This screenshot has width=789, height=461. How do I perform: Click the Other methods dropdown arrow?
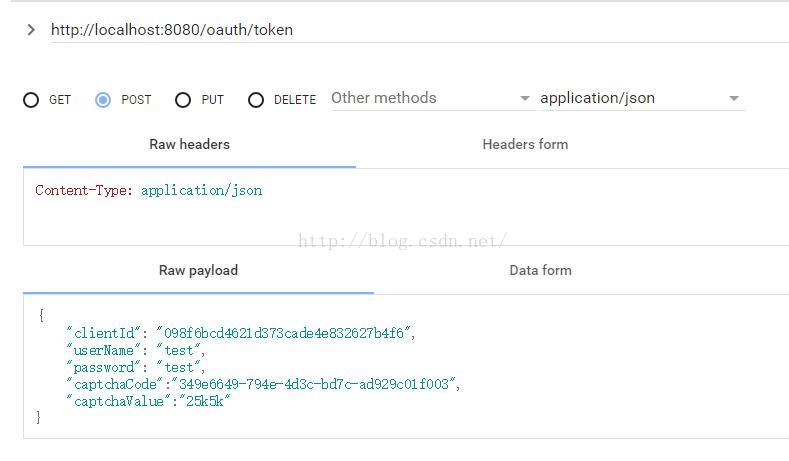(524, 98)
